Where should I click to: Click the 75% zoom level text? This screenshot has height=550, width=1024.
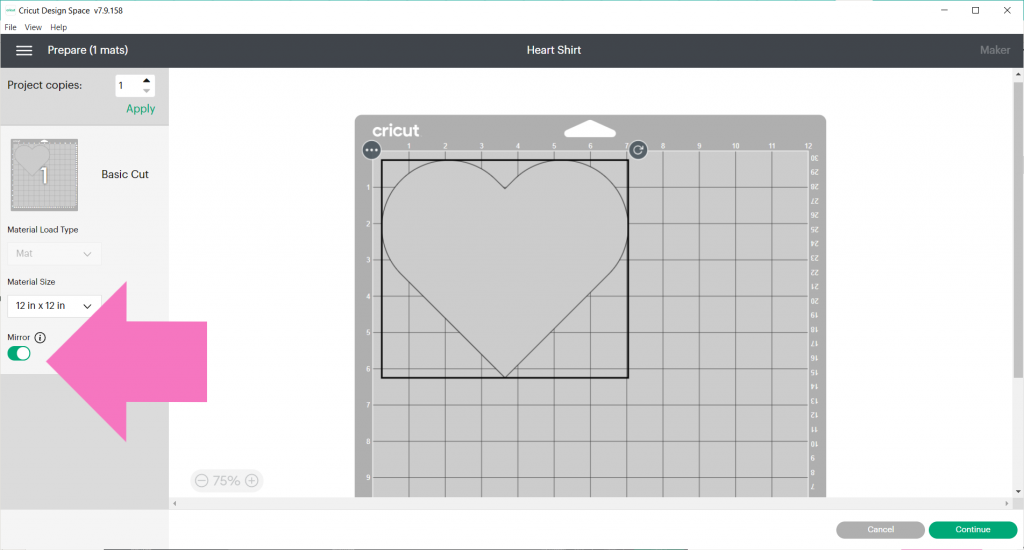pyautogui.click(x=227, y=481)
